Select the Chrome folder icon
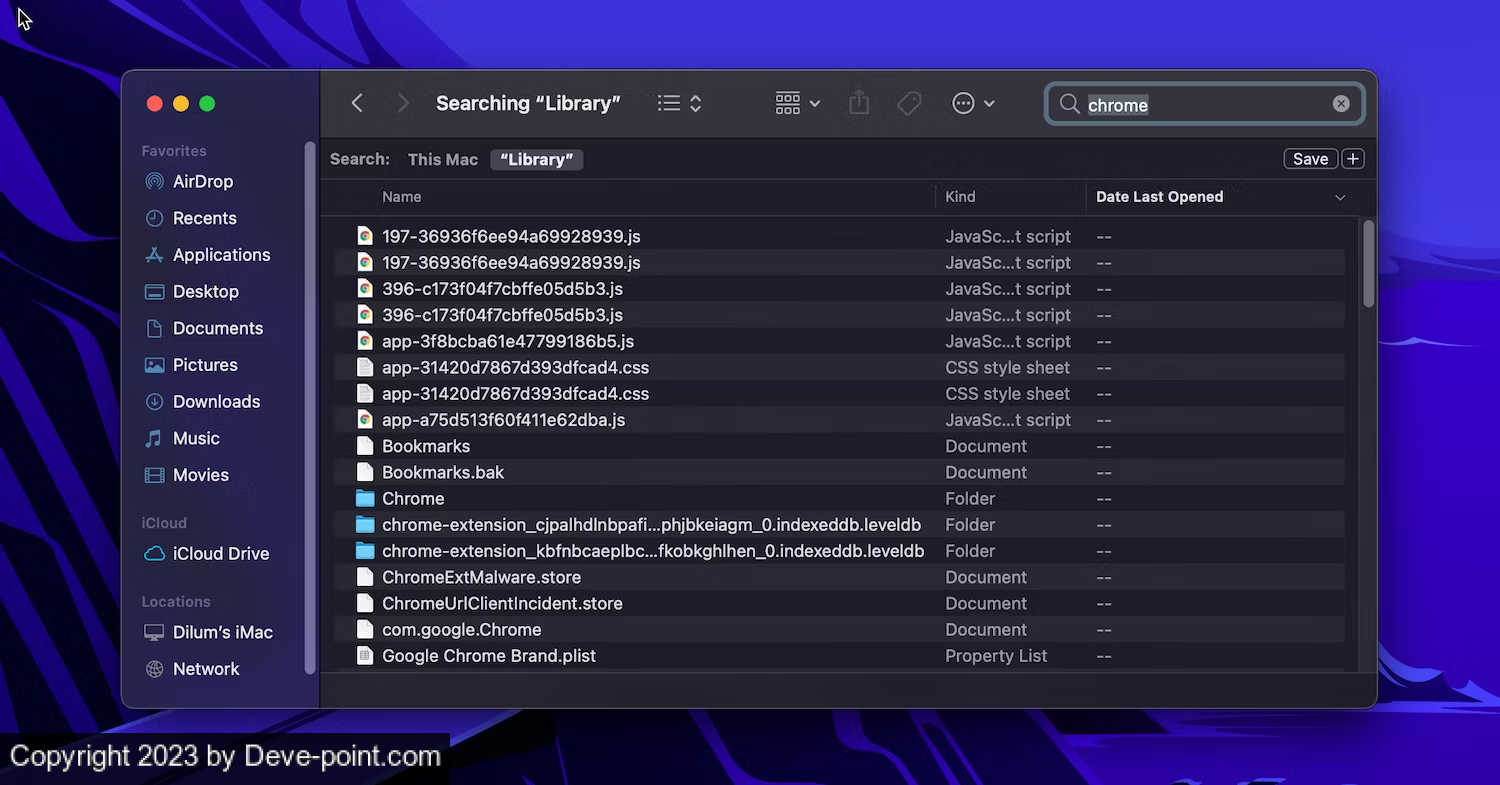1500x785 pixels. click(365, 499)
